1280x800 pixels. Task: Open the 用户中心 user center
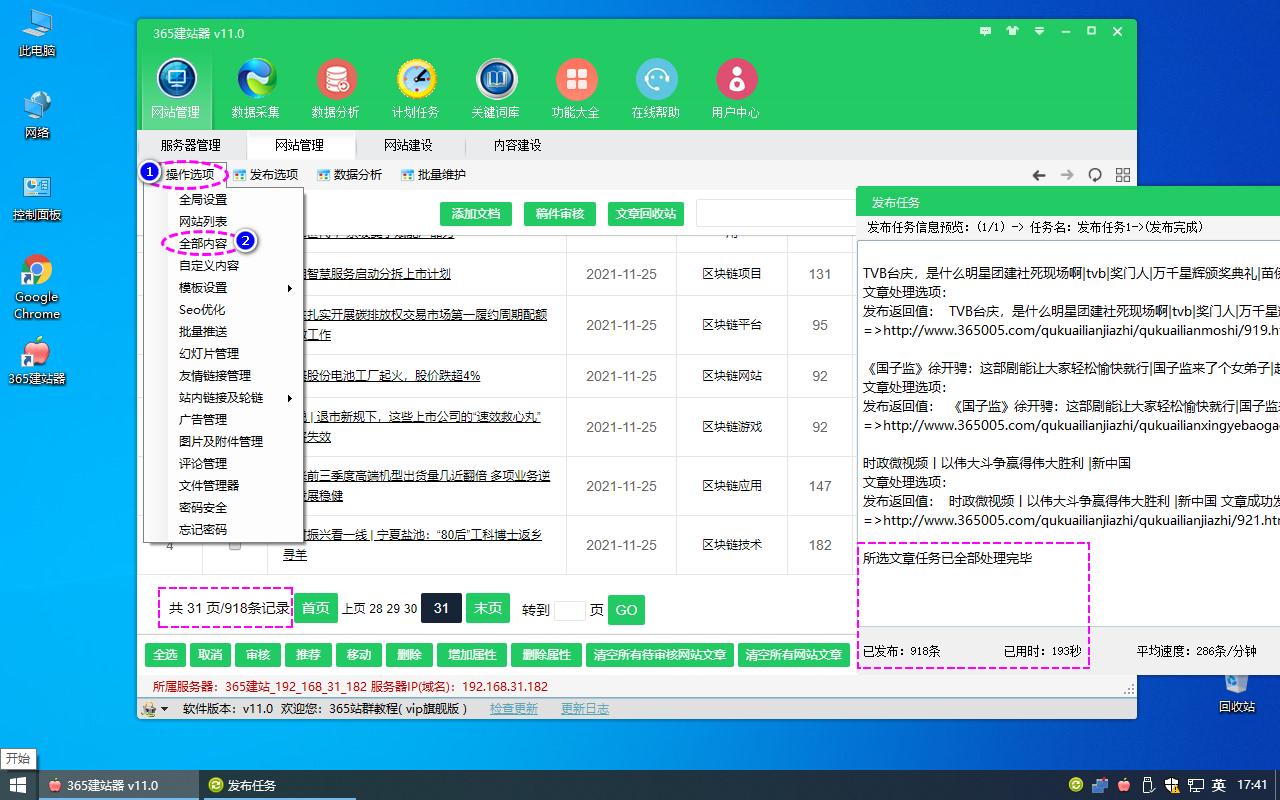tap(736, 89)
